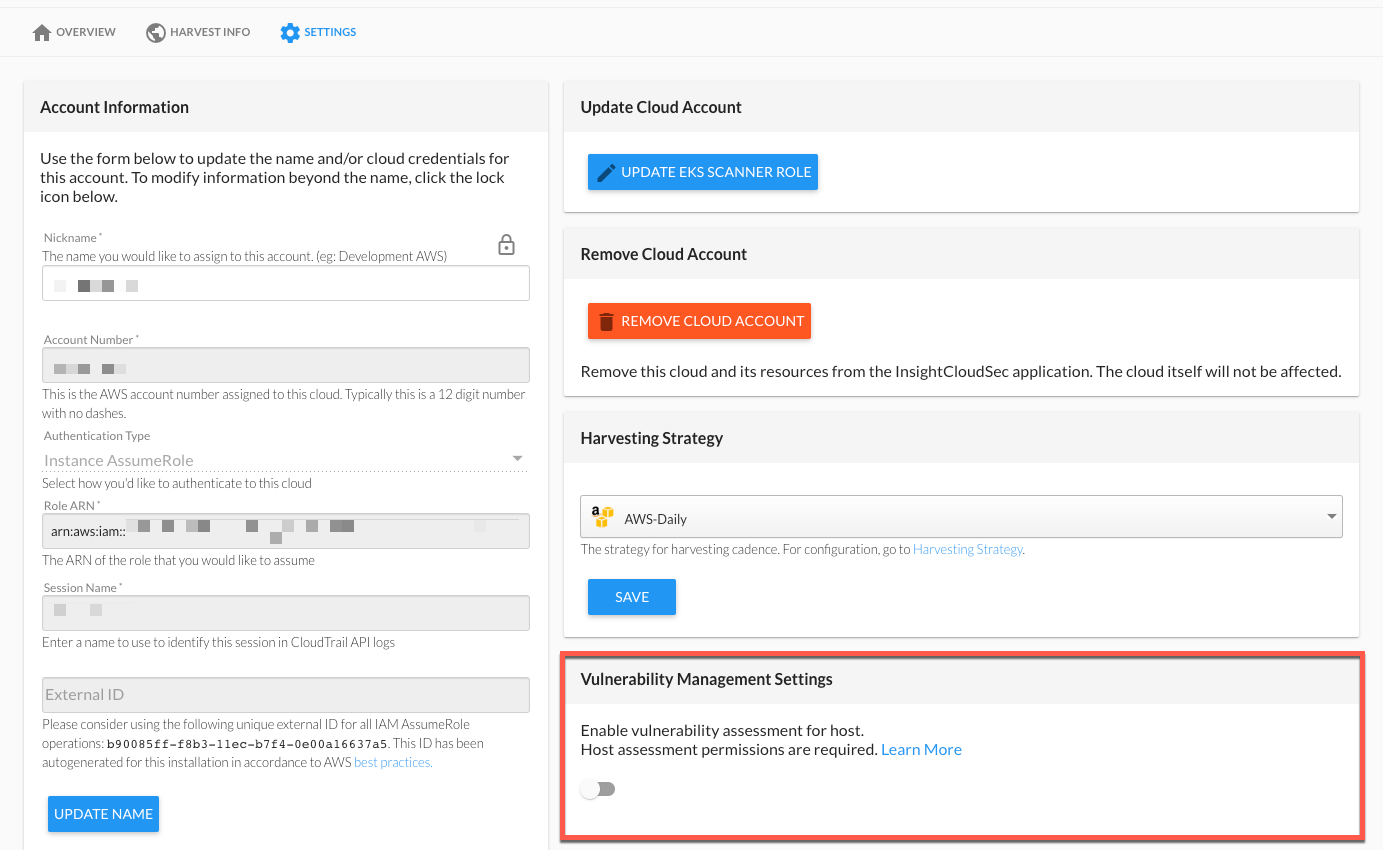1383x850 pixels.
Task: Switch to the Harvest Info tab
Action: pos(198,32)
